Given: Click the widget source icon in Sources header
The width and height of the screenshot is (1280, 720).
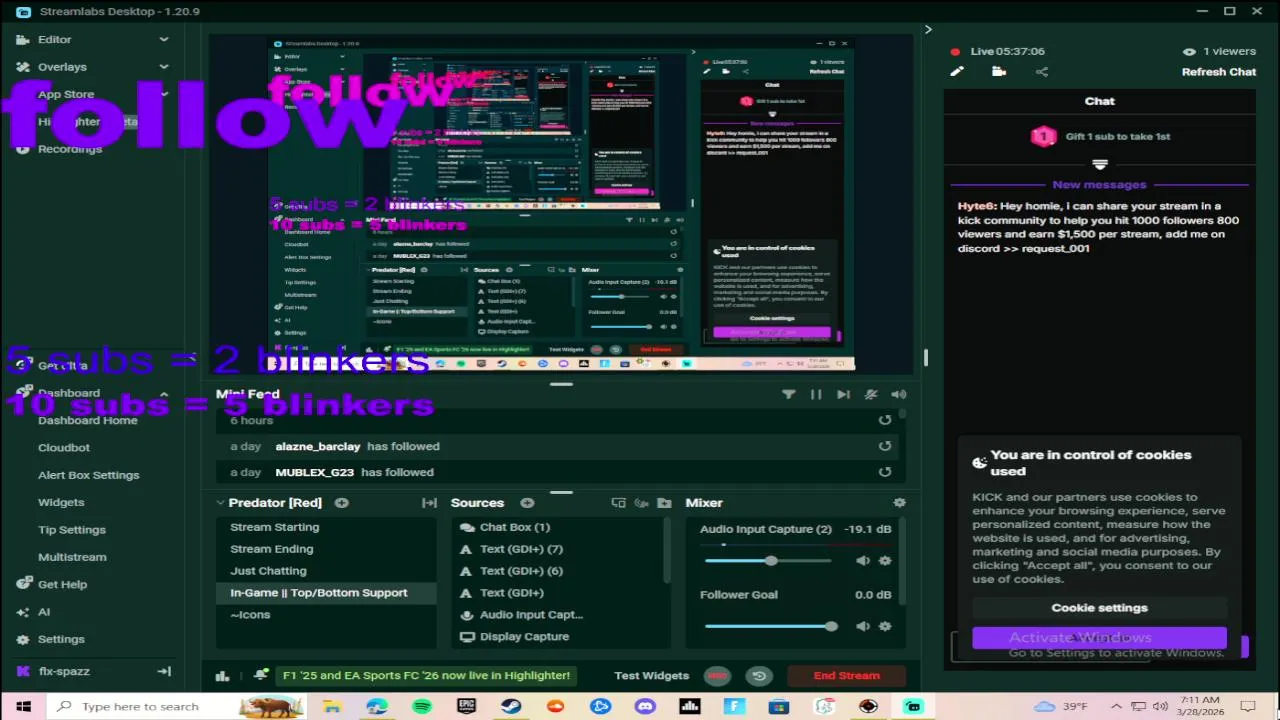Looking at the screenshot, I should point(618,503).
